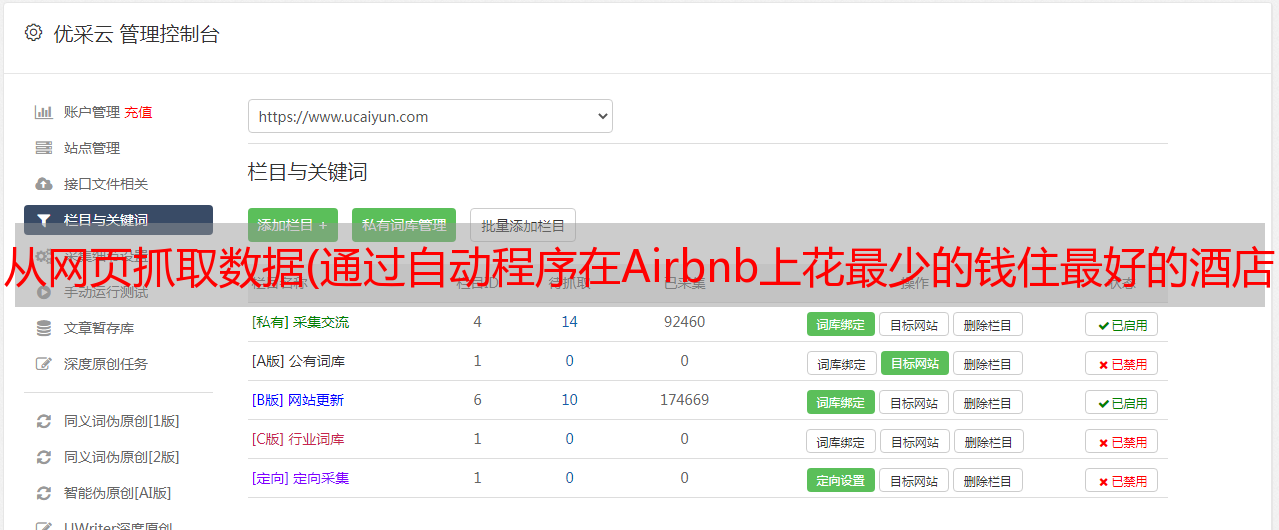The height and width of the screenshot is (530, 1279).
Task: Click the 174669 collected count
Action: (684, 400)
